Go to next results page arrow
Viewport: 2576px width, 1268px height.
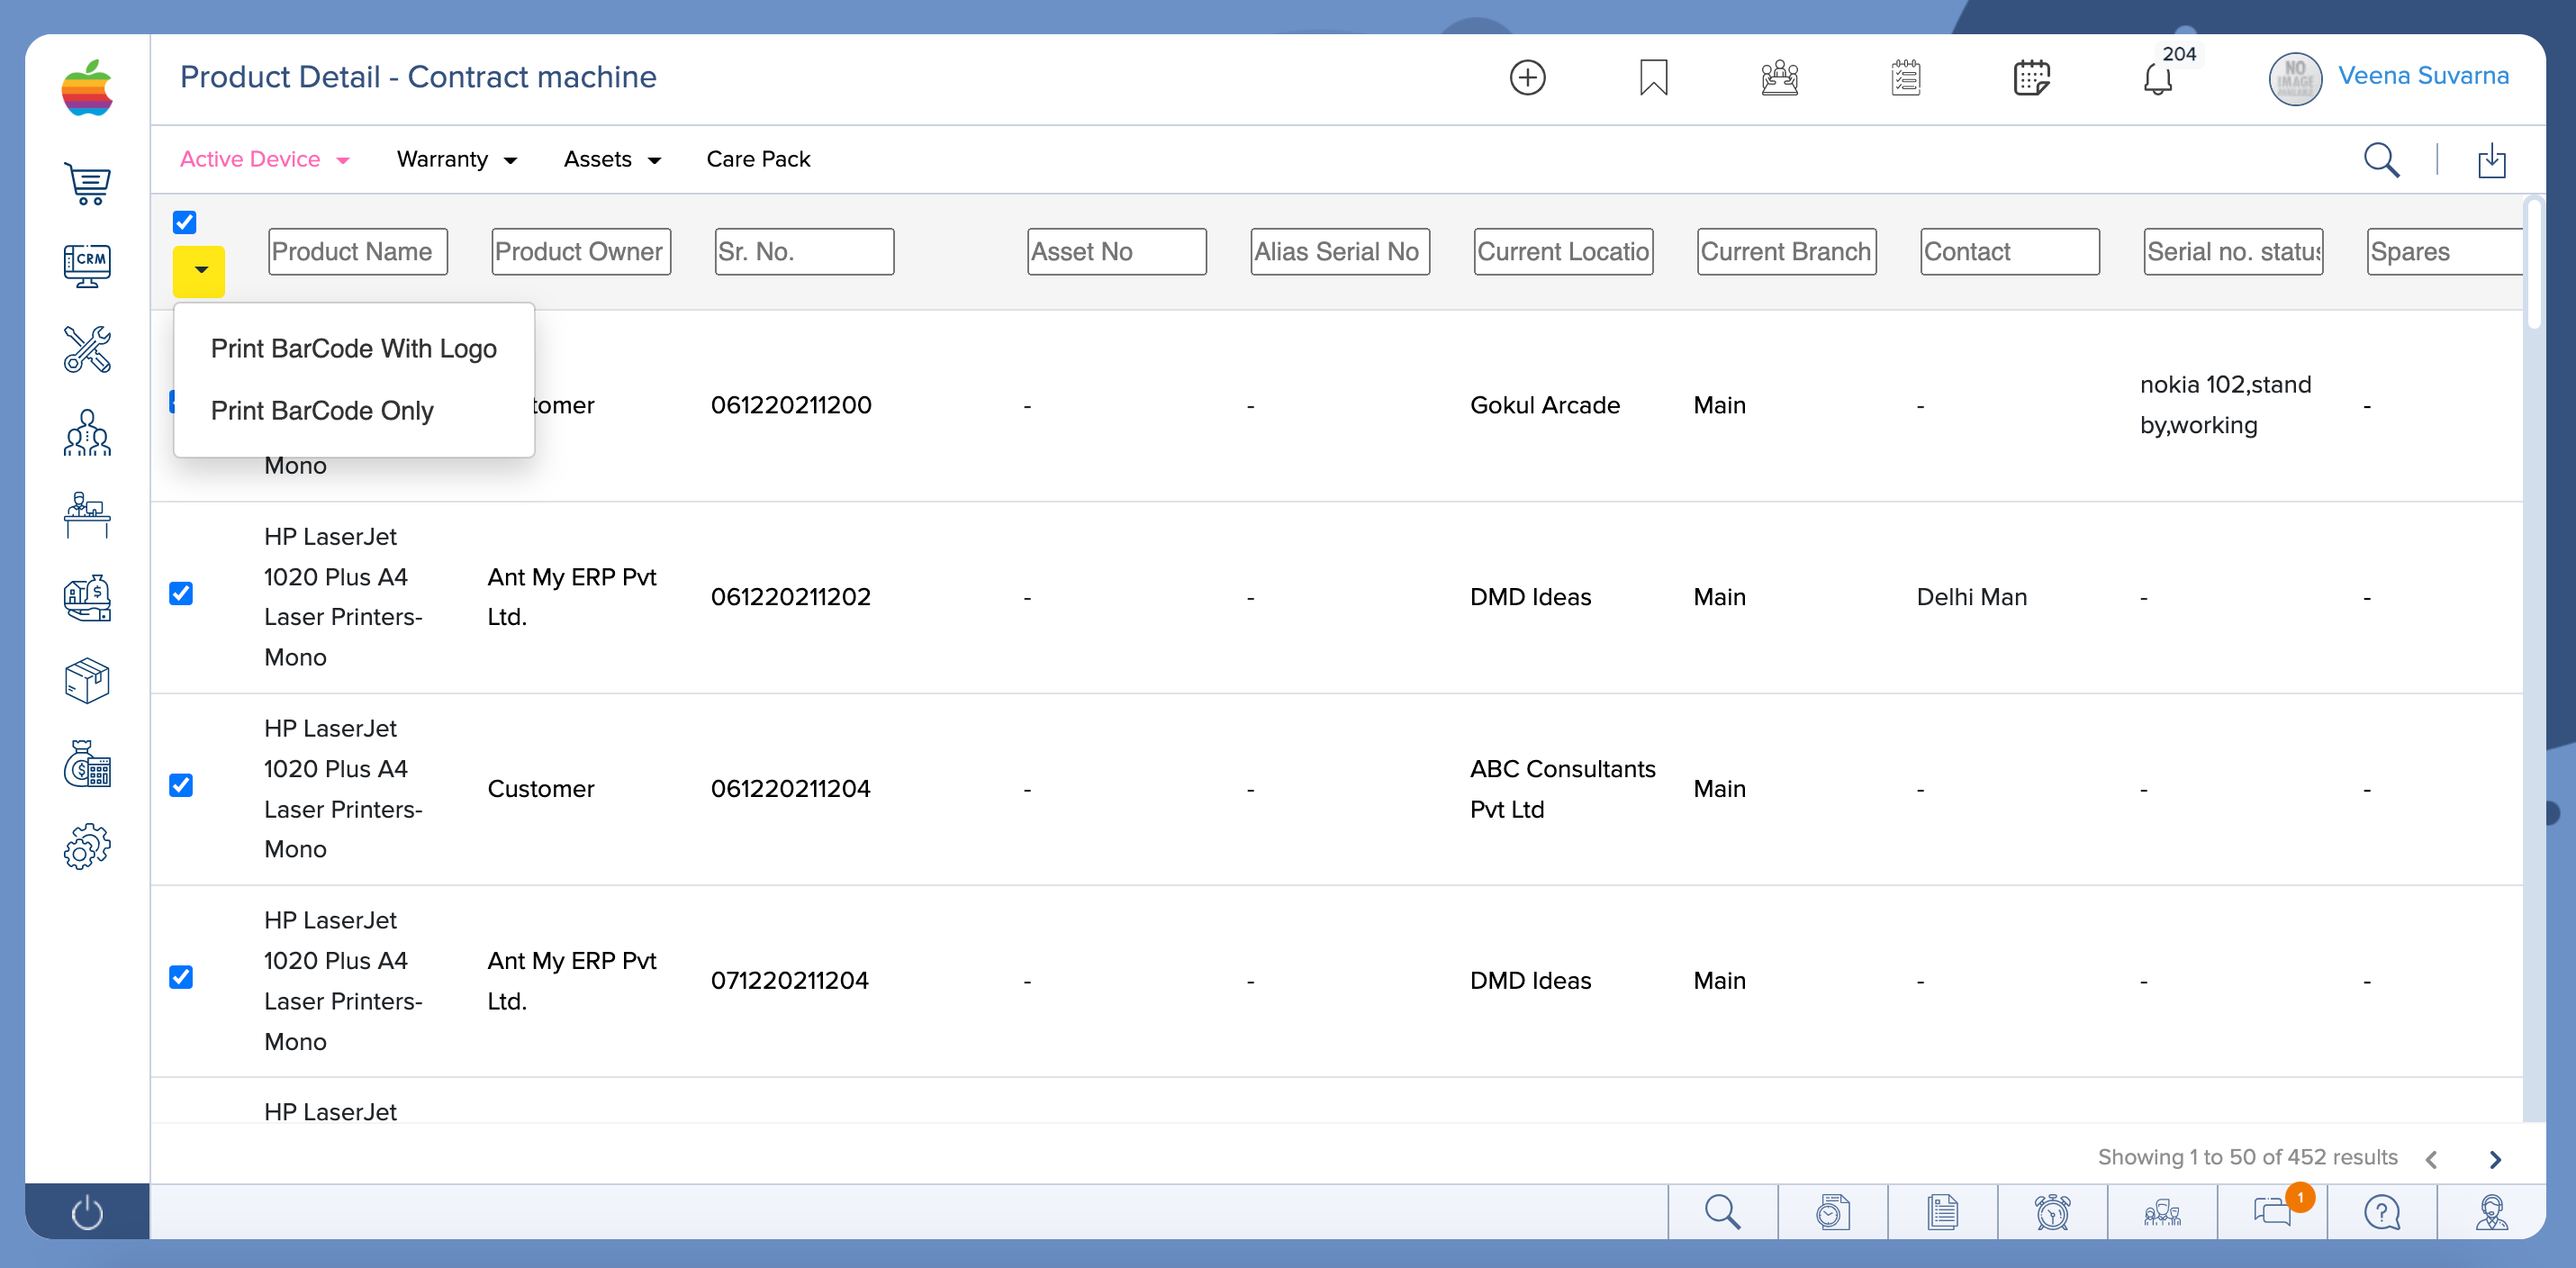point(2495,1159)
